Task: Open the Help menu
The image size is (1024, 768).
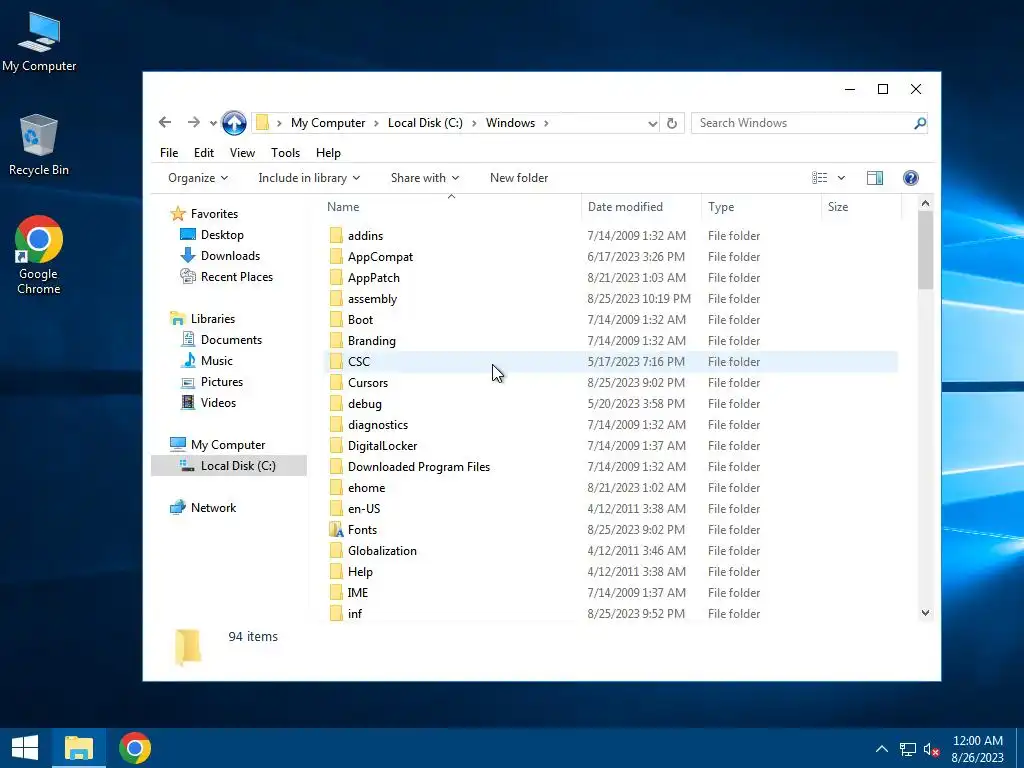Action: coord(328,153)
